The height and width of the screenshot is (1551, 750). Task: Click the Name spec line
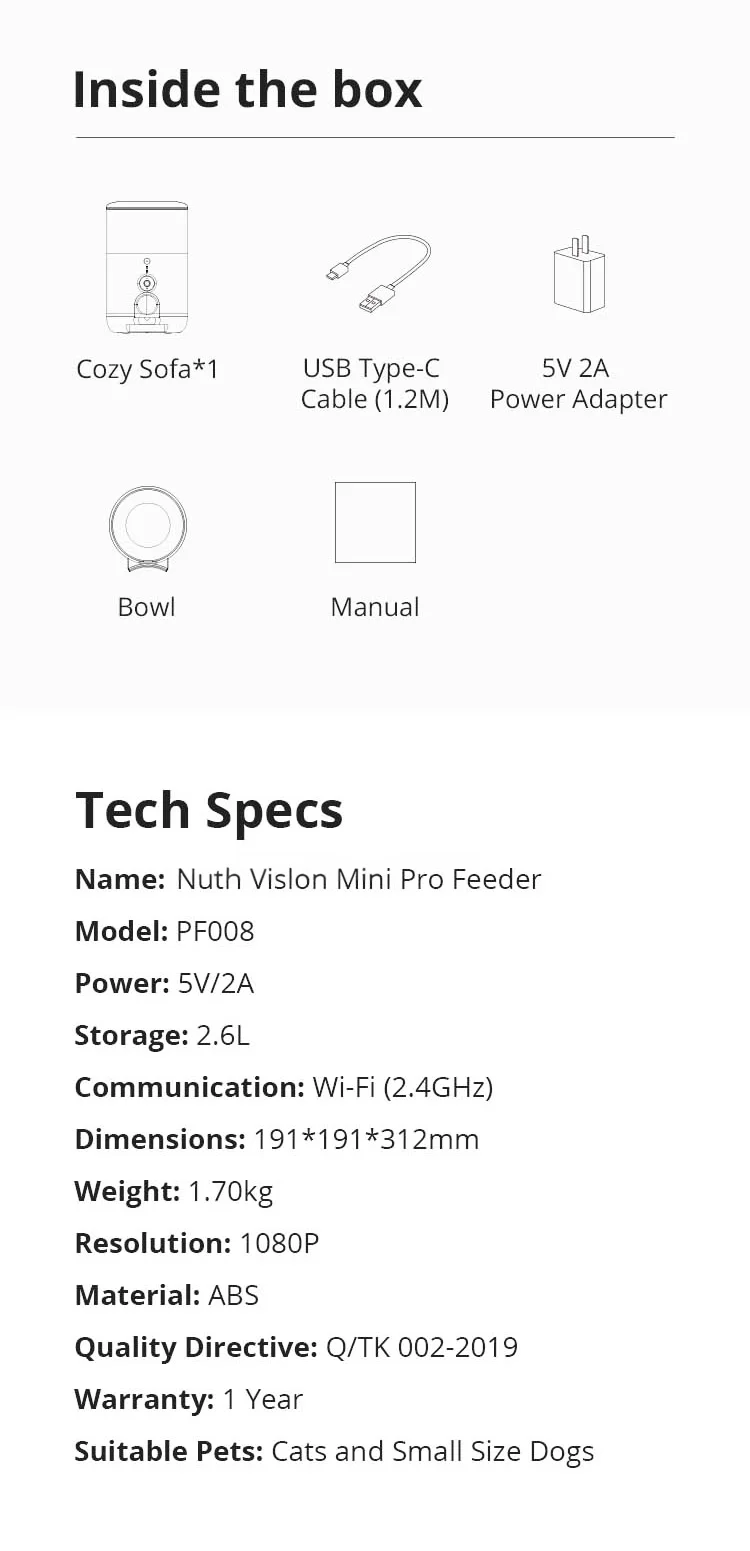[308, 879]
